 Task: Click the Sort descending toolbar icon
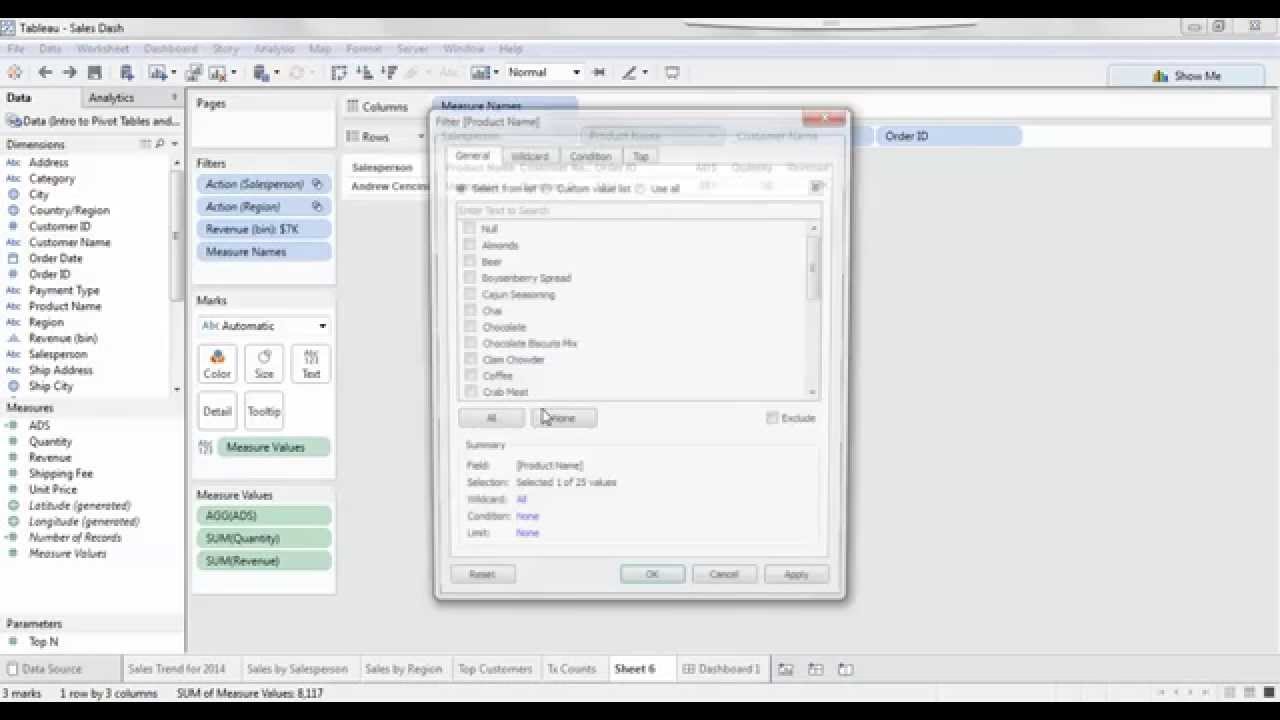(389, 72)
